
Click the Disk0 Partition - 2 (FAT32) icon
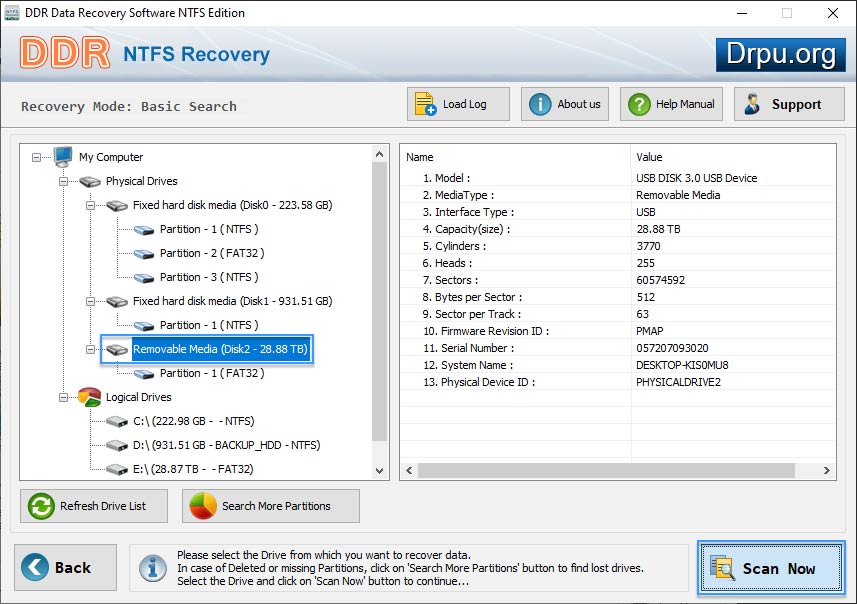[144, 254]
